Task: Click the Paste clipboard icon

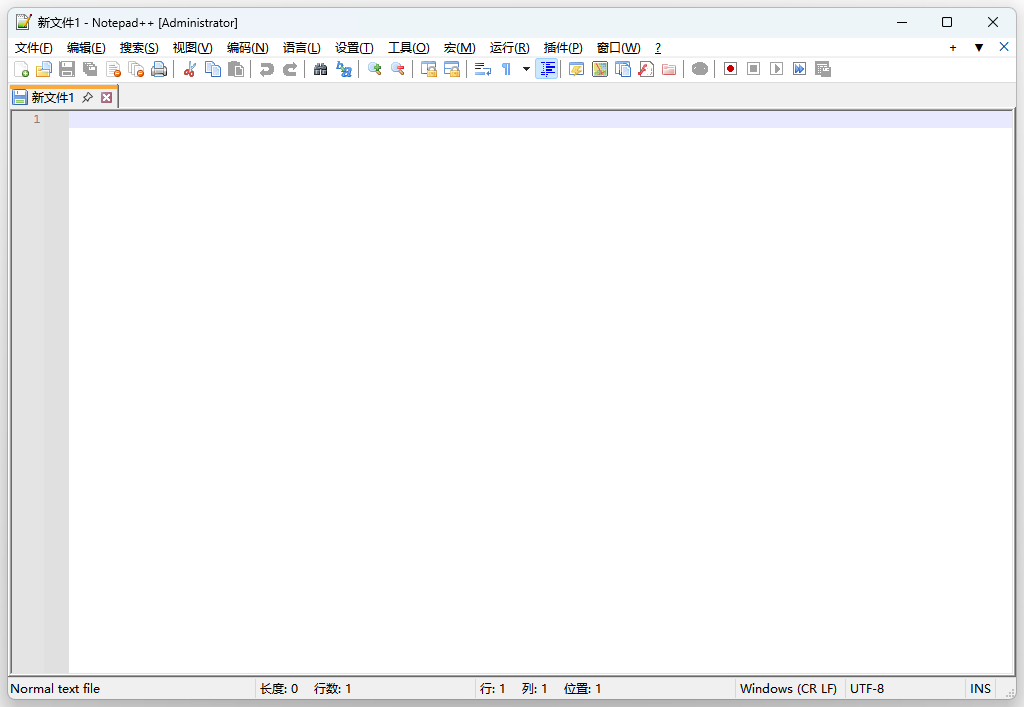Action: 236,69
